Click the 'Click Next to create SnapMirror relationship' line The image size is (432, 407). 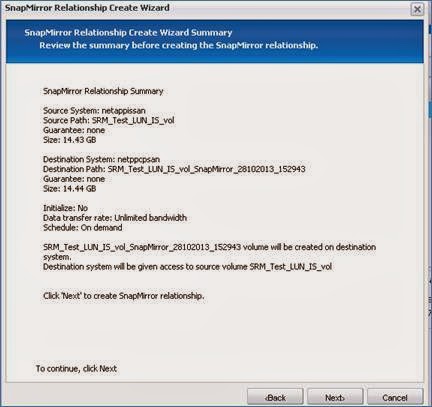(124, 296)
